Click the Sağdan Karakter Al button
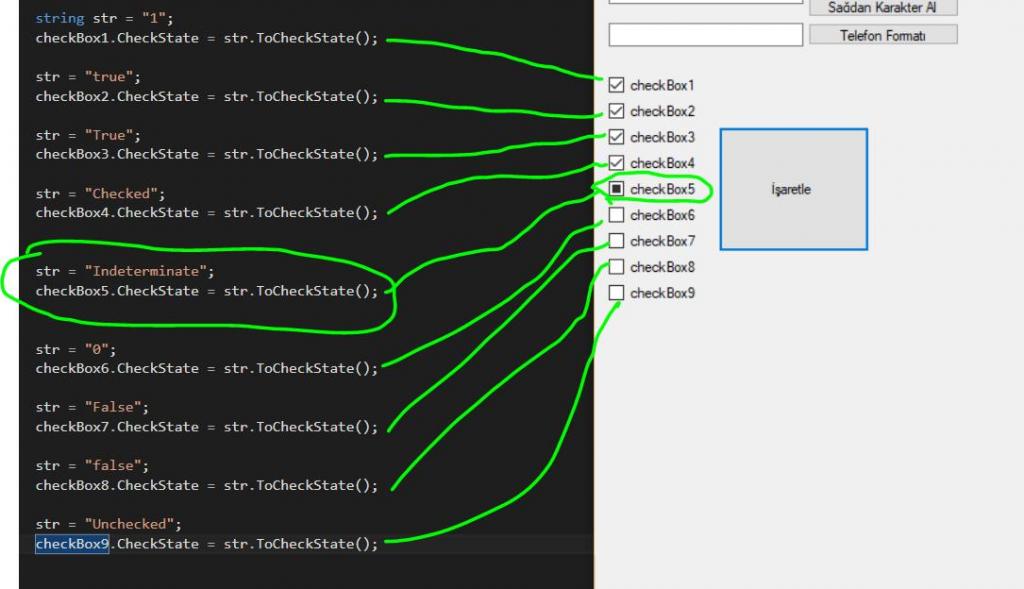The height and width of the screenshot is (589, 1024). (884, 7)
